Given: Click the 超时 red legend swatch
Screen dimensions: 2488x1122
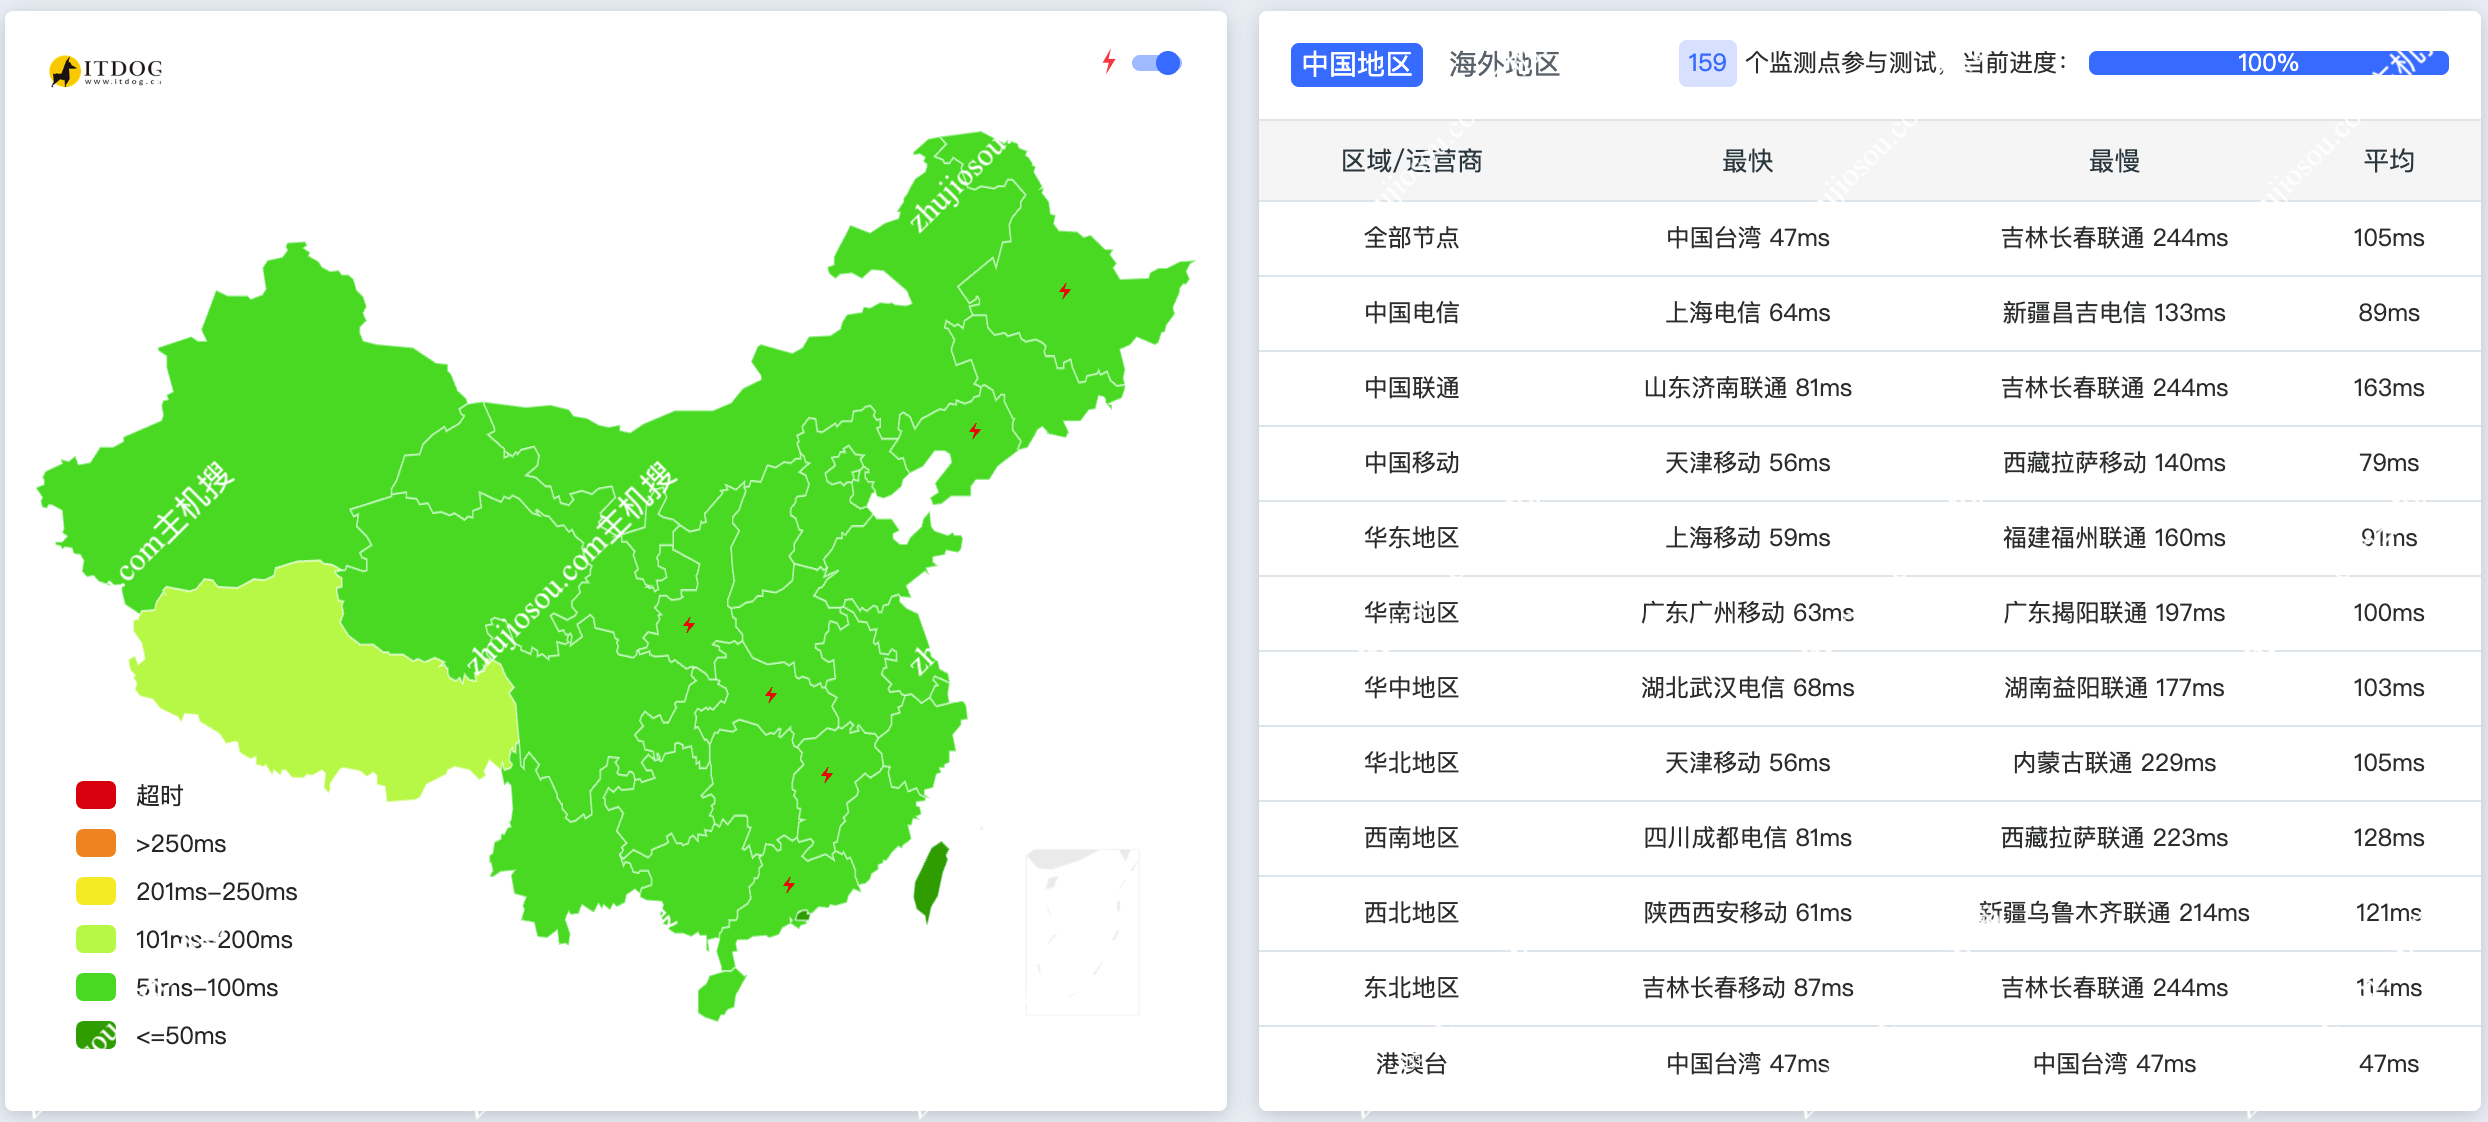Looking at the screenshot, I should pos(96,795).
